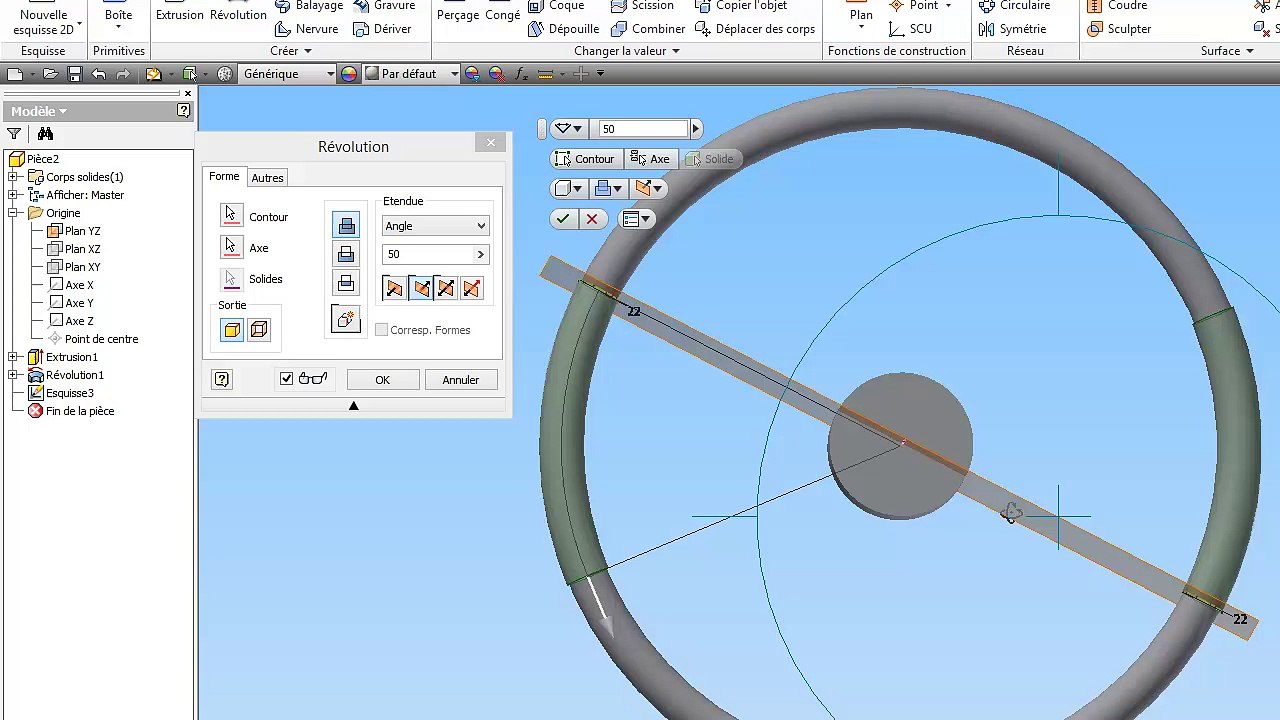Screen dimensions: 1280x720
Task: Open the Révolution dialog help icon
Action: pos(222,380)
